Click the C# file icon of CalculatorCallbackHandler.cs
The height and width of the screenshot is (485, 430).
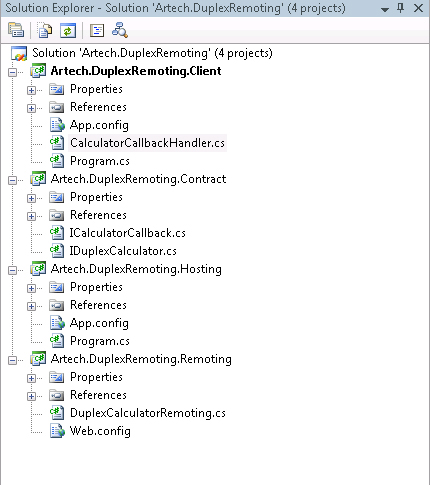click(x=57, y=143)
